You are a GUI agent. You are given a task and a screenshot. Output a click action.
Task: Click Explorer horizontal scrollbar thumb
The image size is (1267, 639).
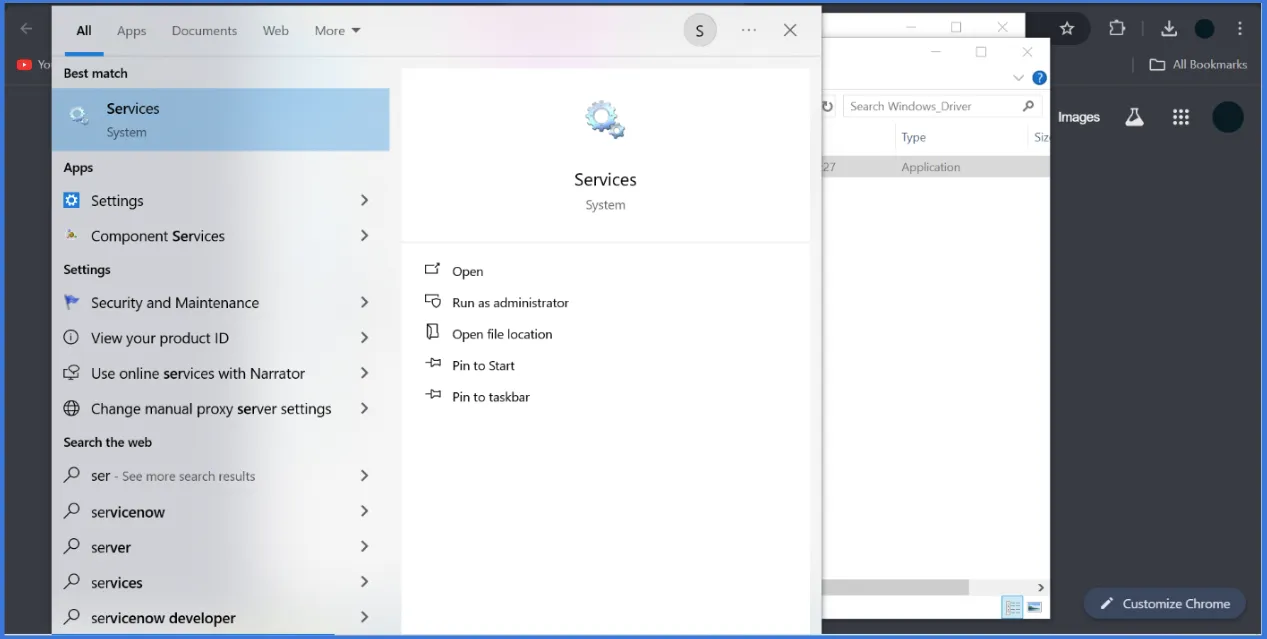pyautogui.click(x=896, y=587)
